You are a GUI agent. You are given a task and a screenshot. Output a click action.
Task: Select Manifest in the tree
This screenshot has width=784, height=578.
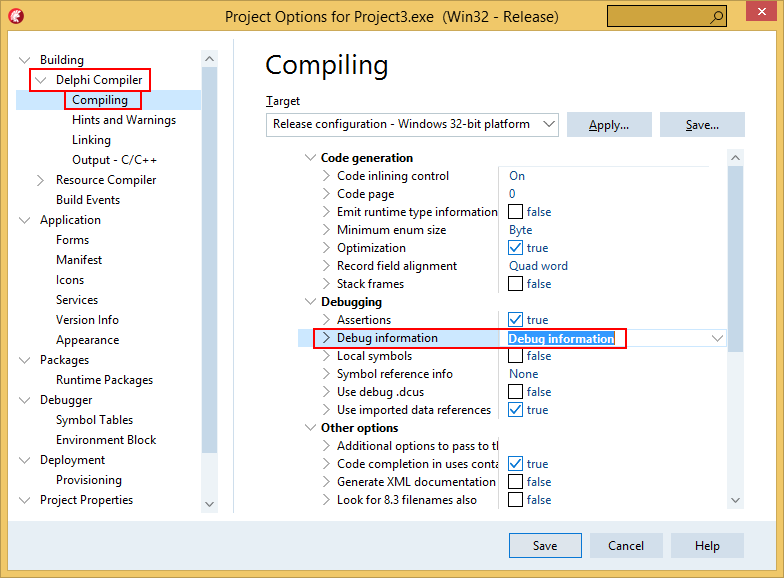(x=79, y=260)
